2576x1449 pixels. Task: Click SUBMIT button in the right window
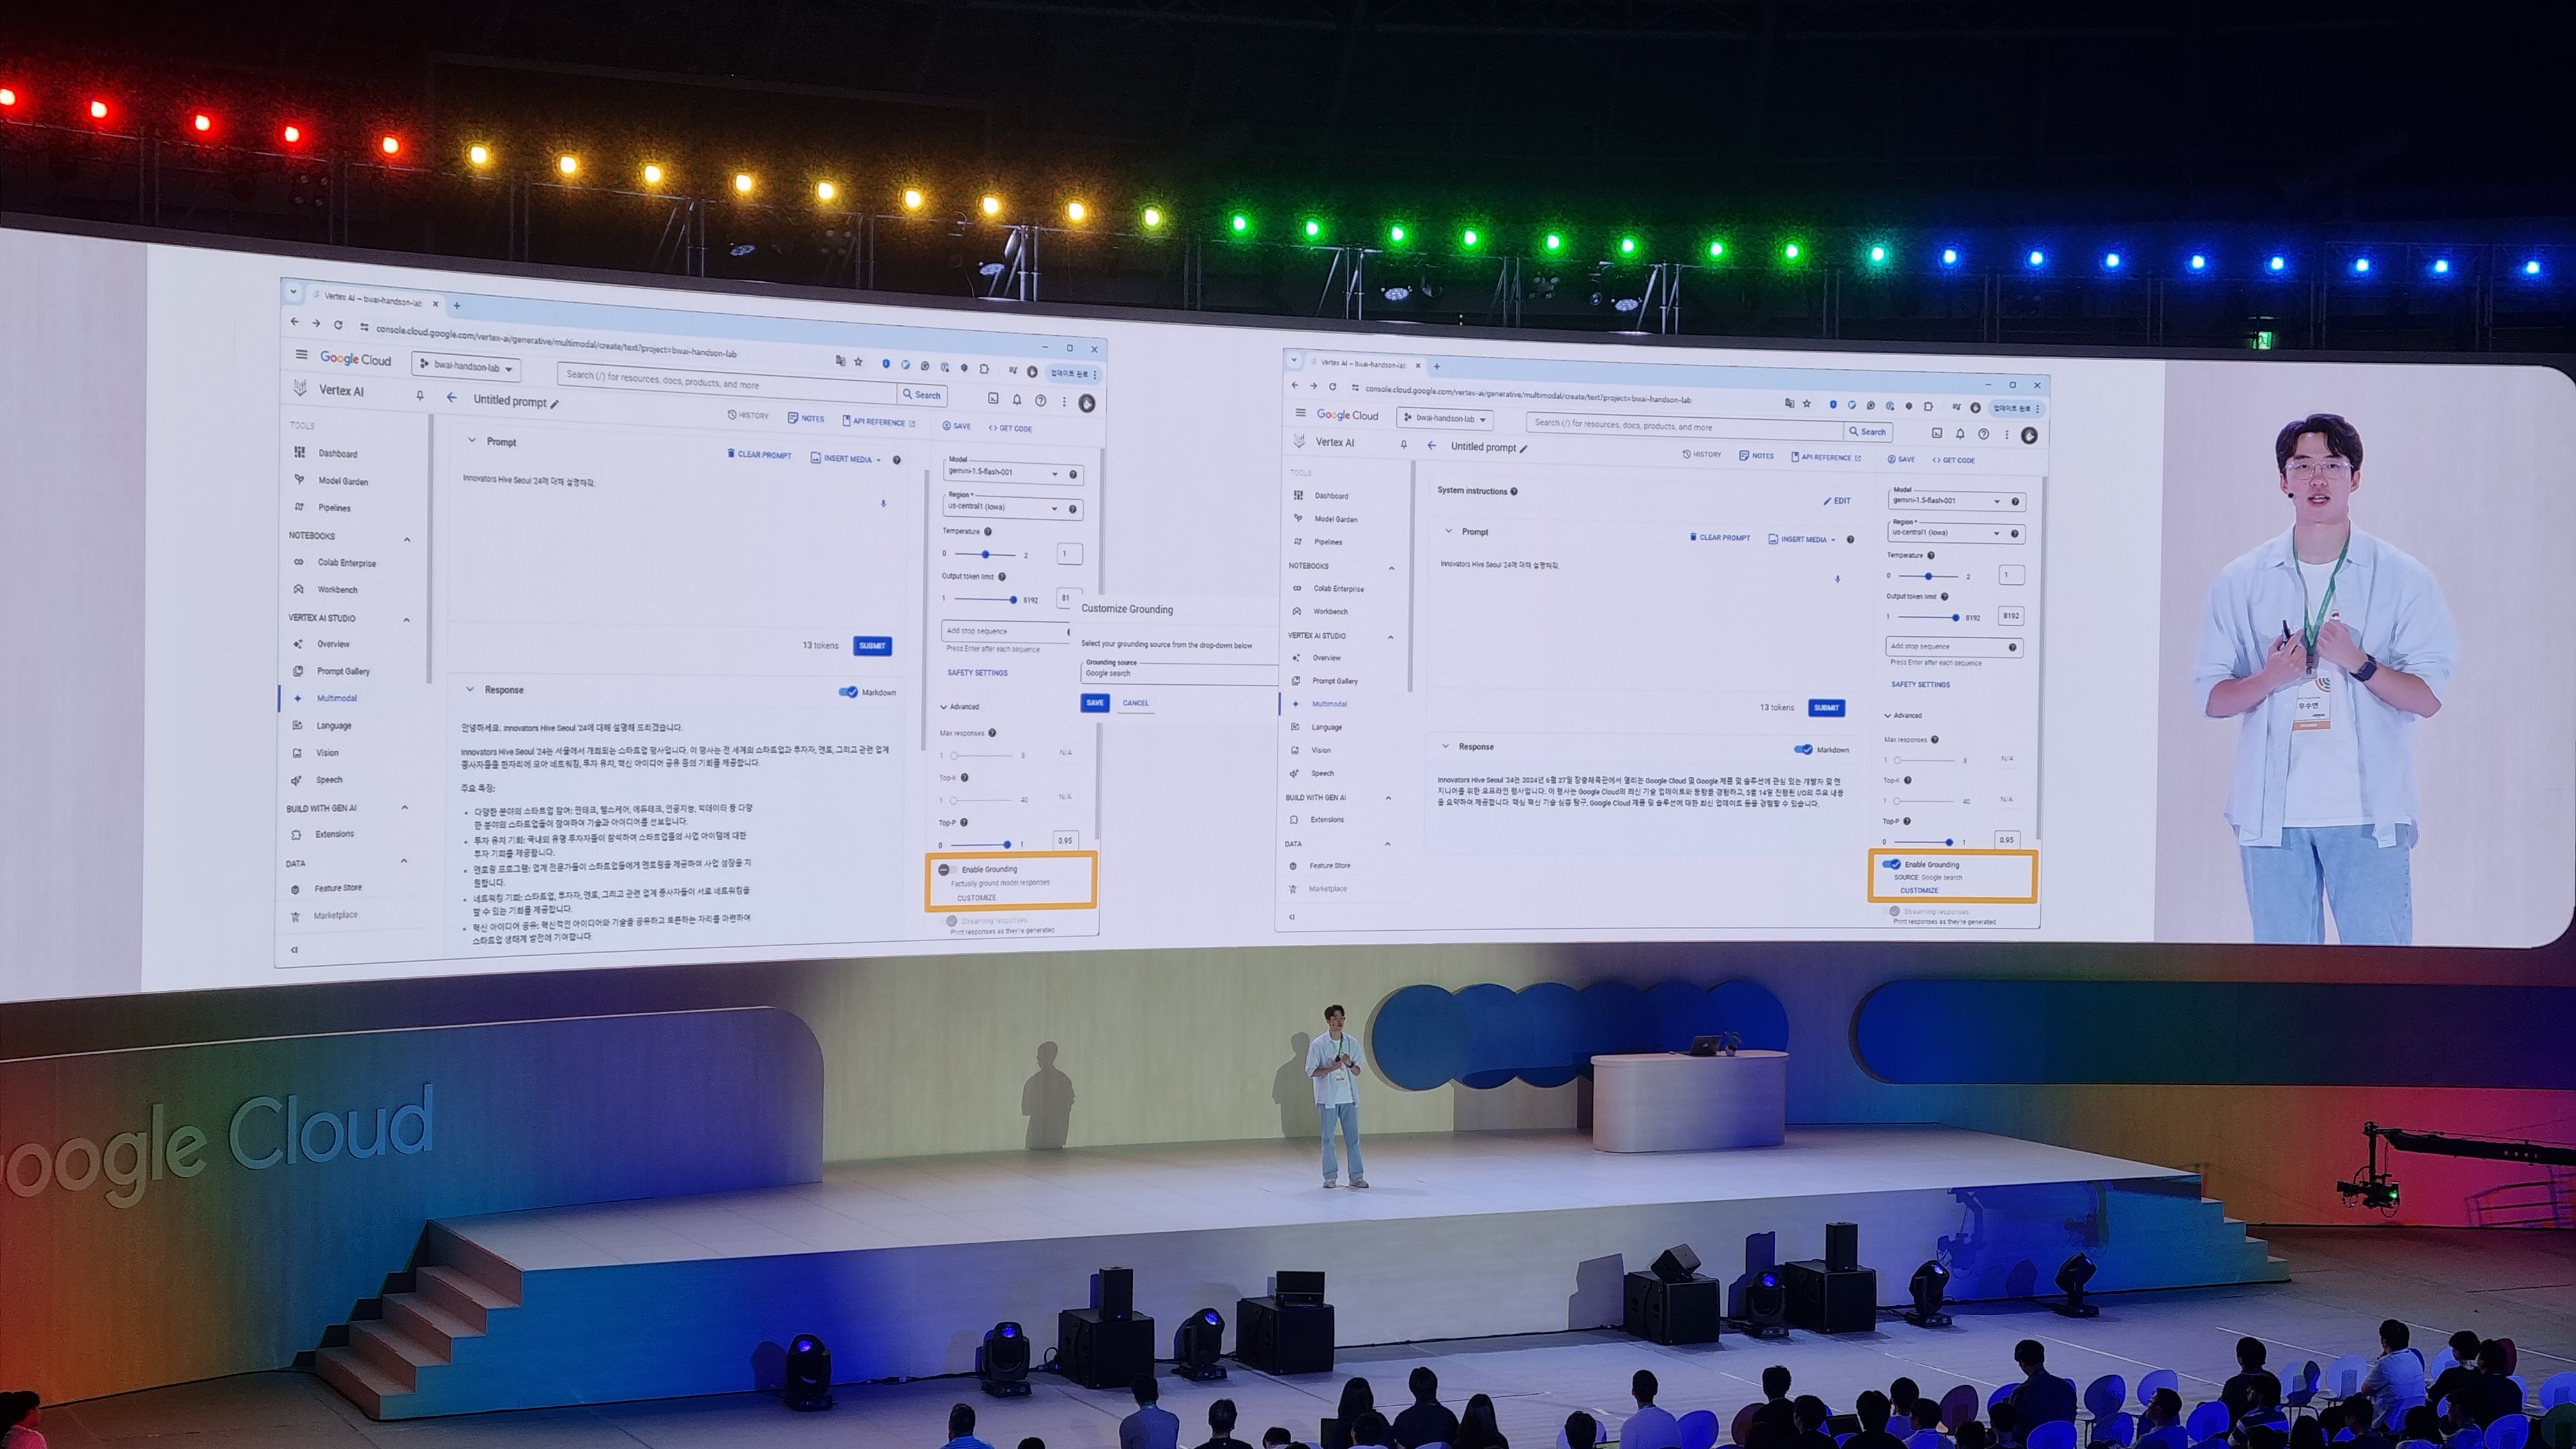tap(1826, 708)
